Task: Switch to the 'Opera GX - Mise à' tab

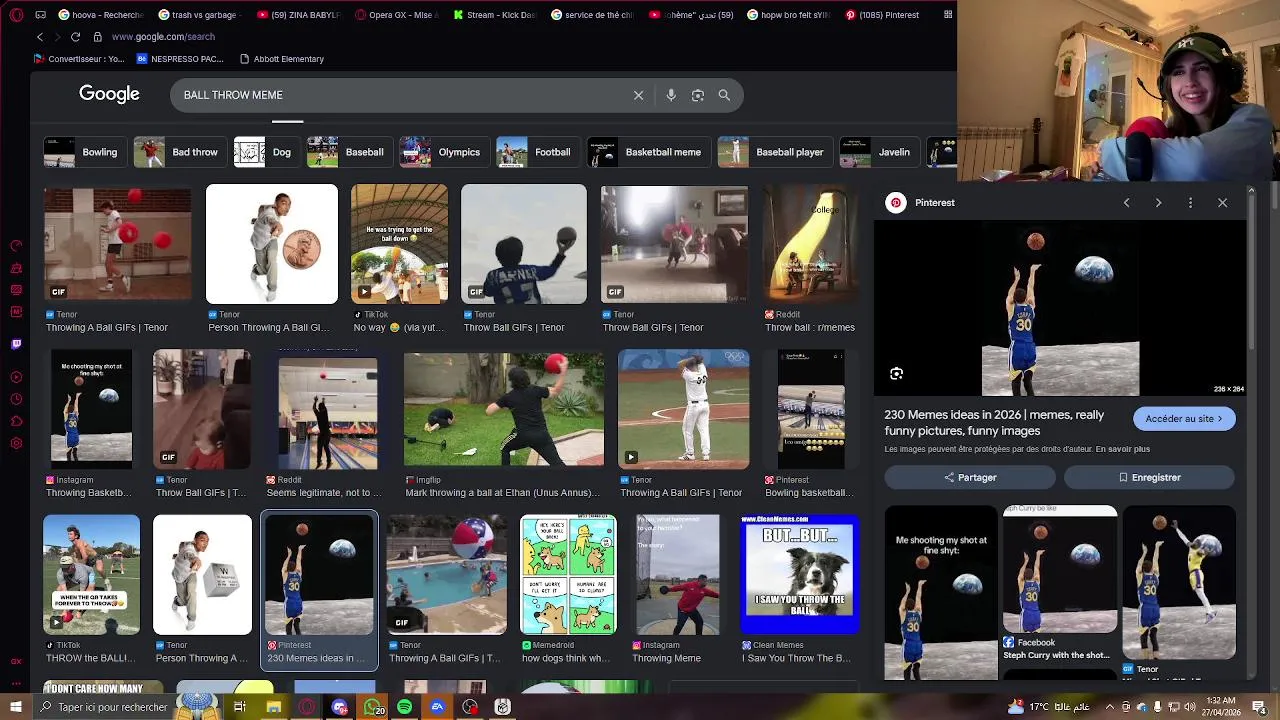Action: pyautogui.click(x=395, y=15)
